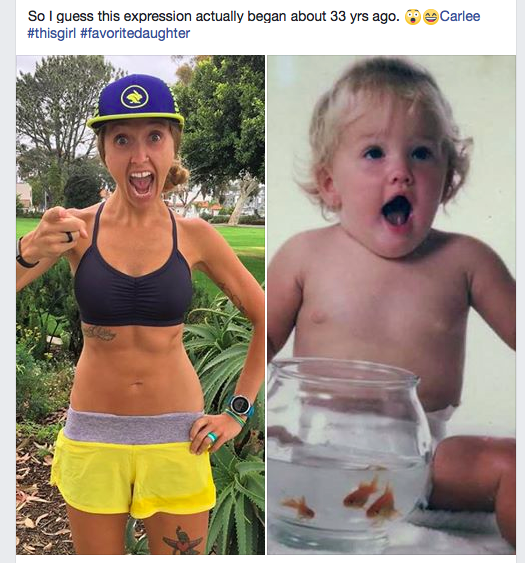
Task: Click the yellow running shorts
Action: [134, 475]
